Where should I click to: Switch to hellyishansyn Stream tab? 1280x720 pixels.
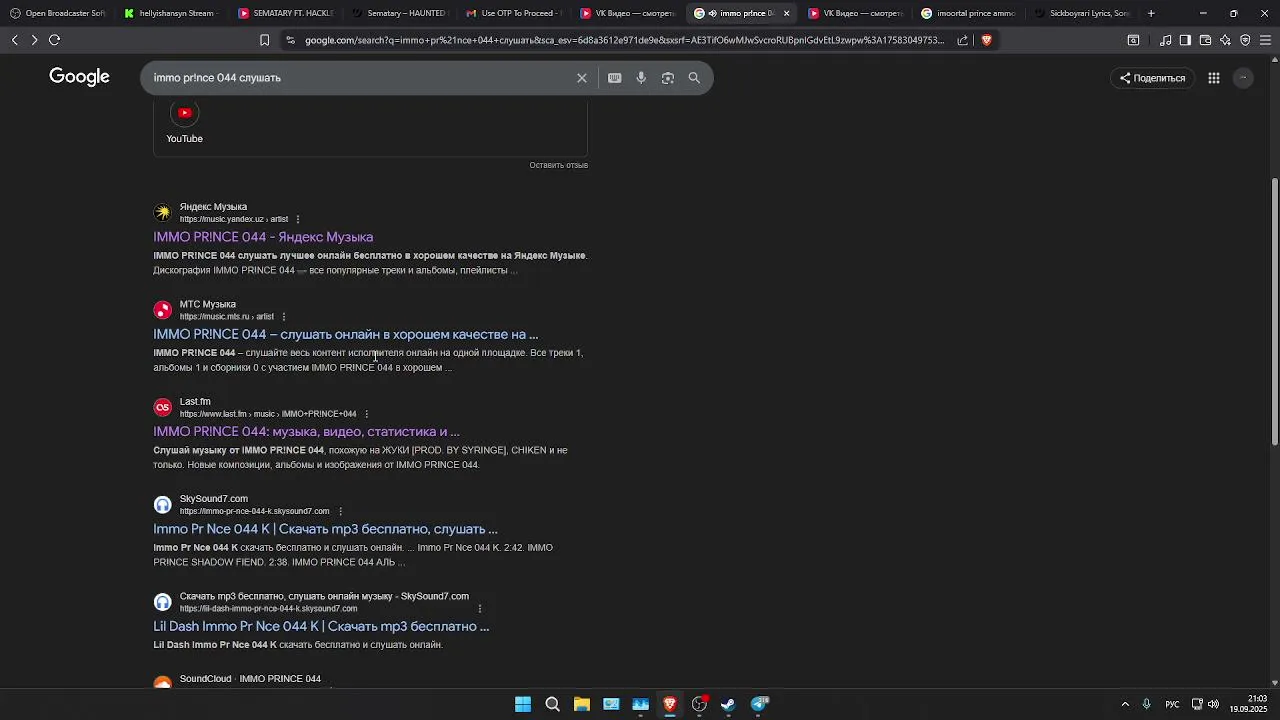pyautogui.click(x=171, y=13)
